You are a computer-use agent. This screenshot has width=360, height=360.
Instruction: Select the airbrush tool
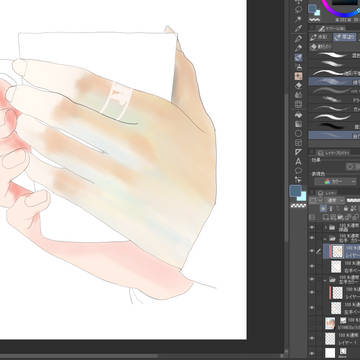pyautogui.click(x=299, y=67)
